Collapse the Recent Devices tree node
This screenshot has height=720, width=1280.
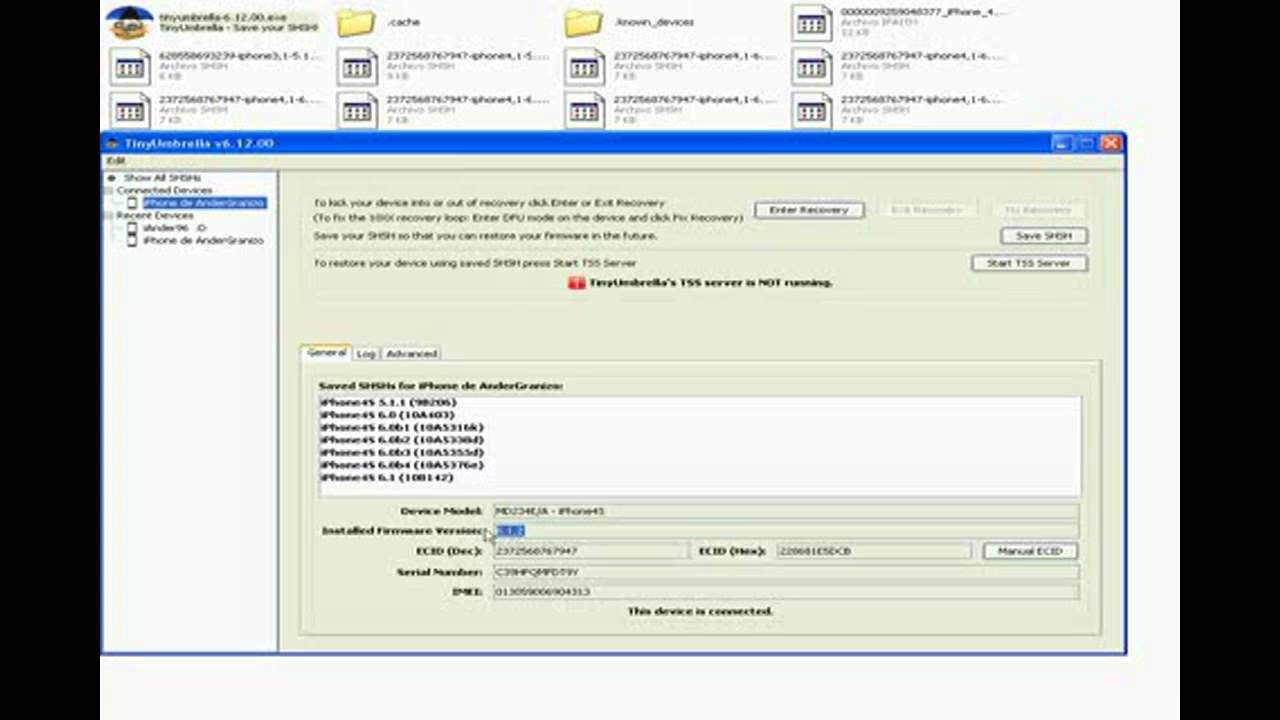tap(110, 215)
